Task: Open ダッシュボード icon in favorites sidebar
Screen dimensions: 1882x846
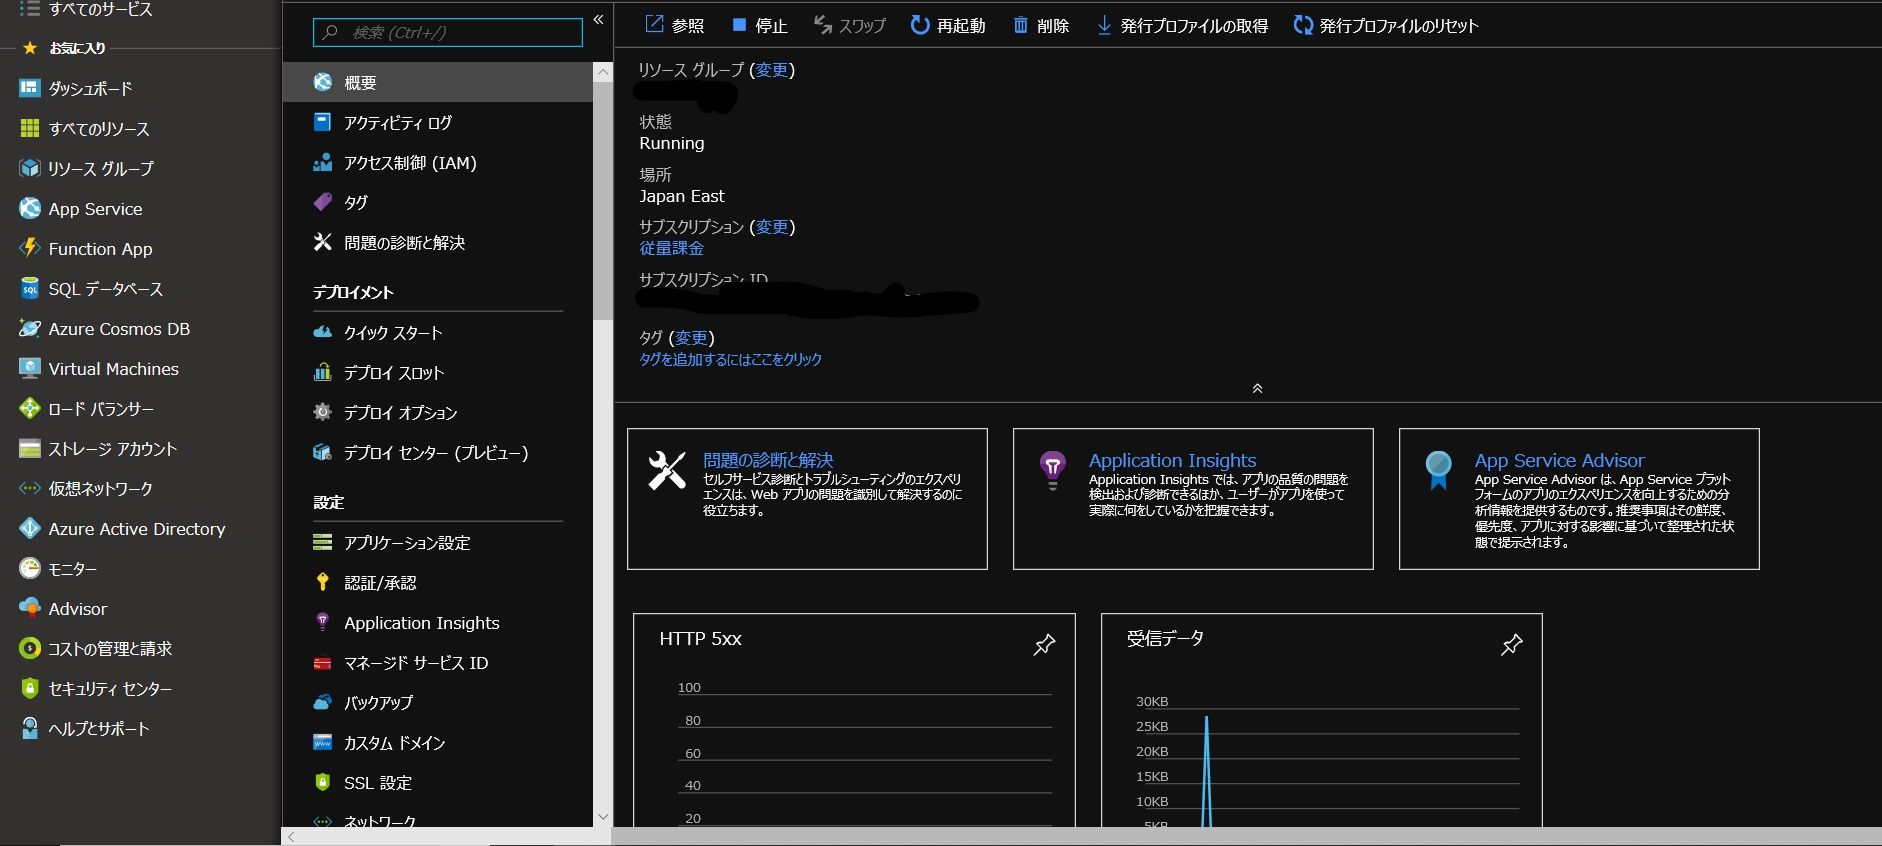Action: tap(30, 88)
